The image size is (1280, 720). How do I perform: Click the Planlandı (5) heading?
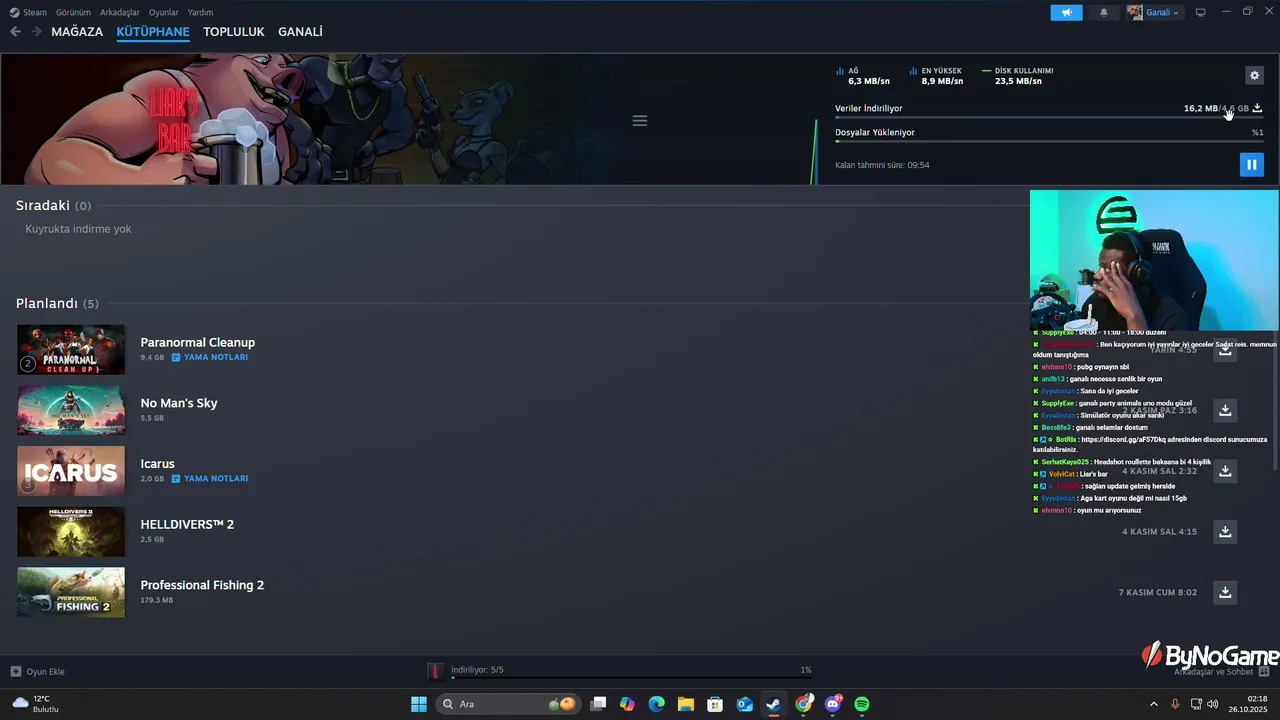coord(57,303)
